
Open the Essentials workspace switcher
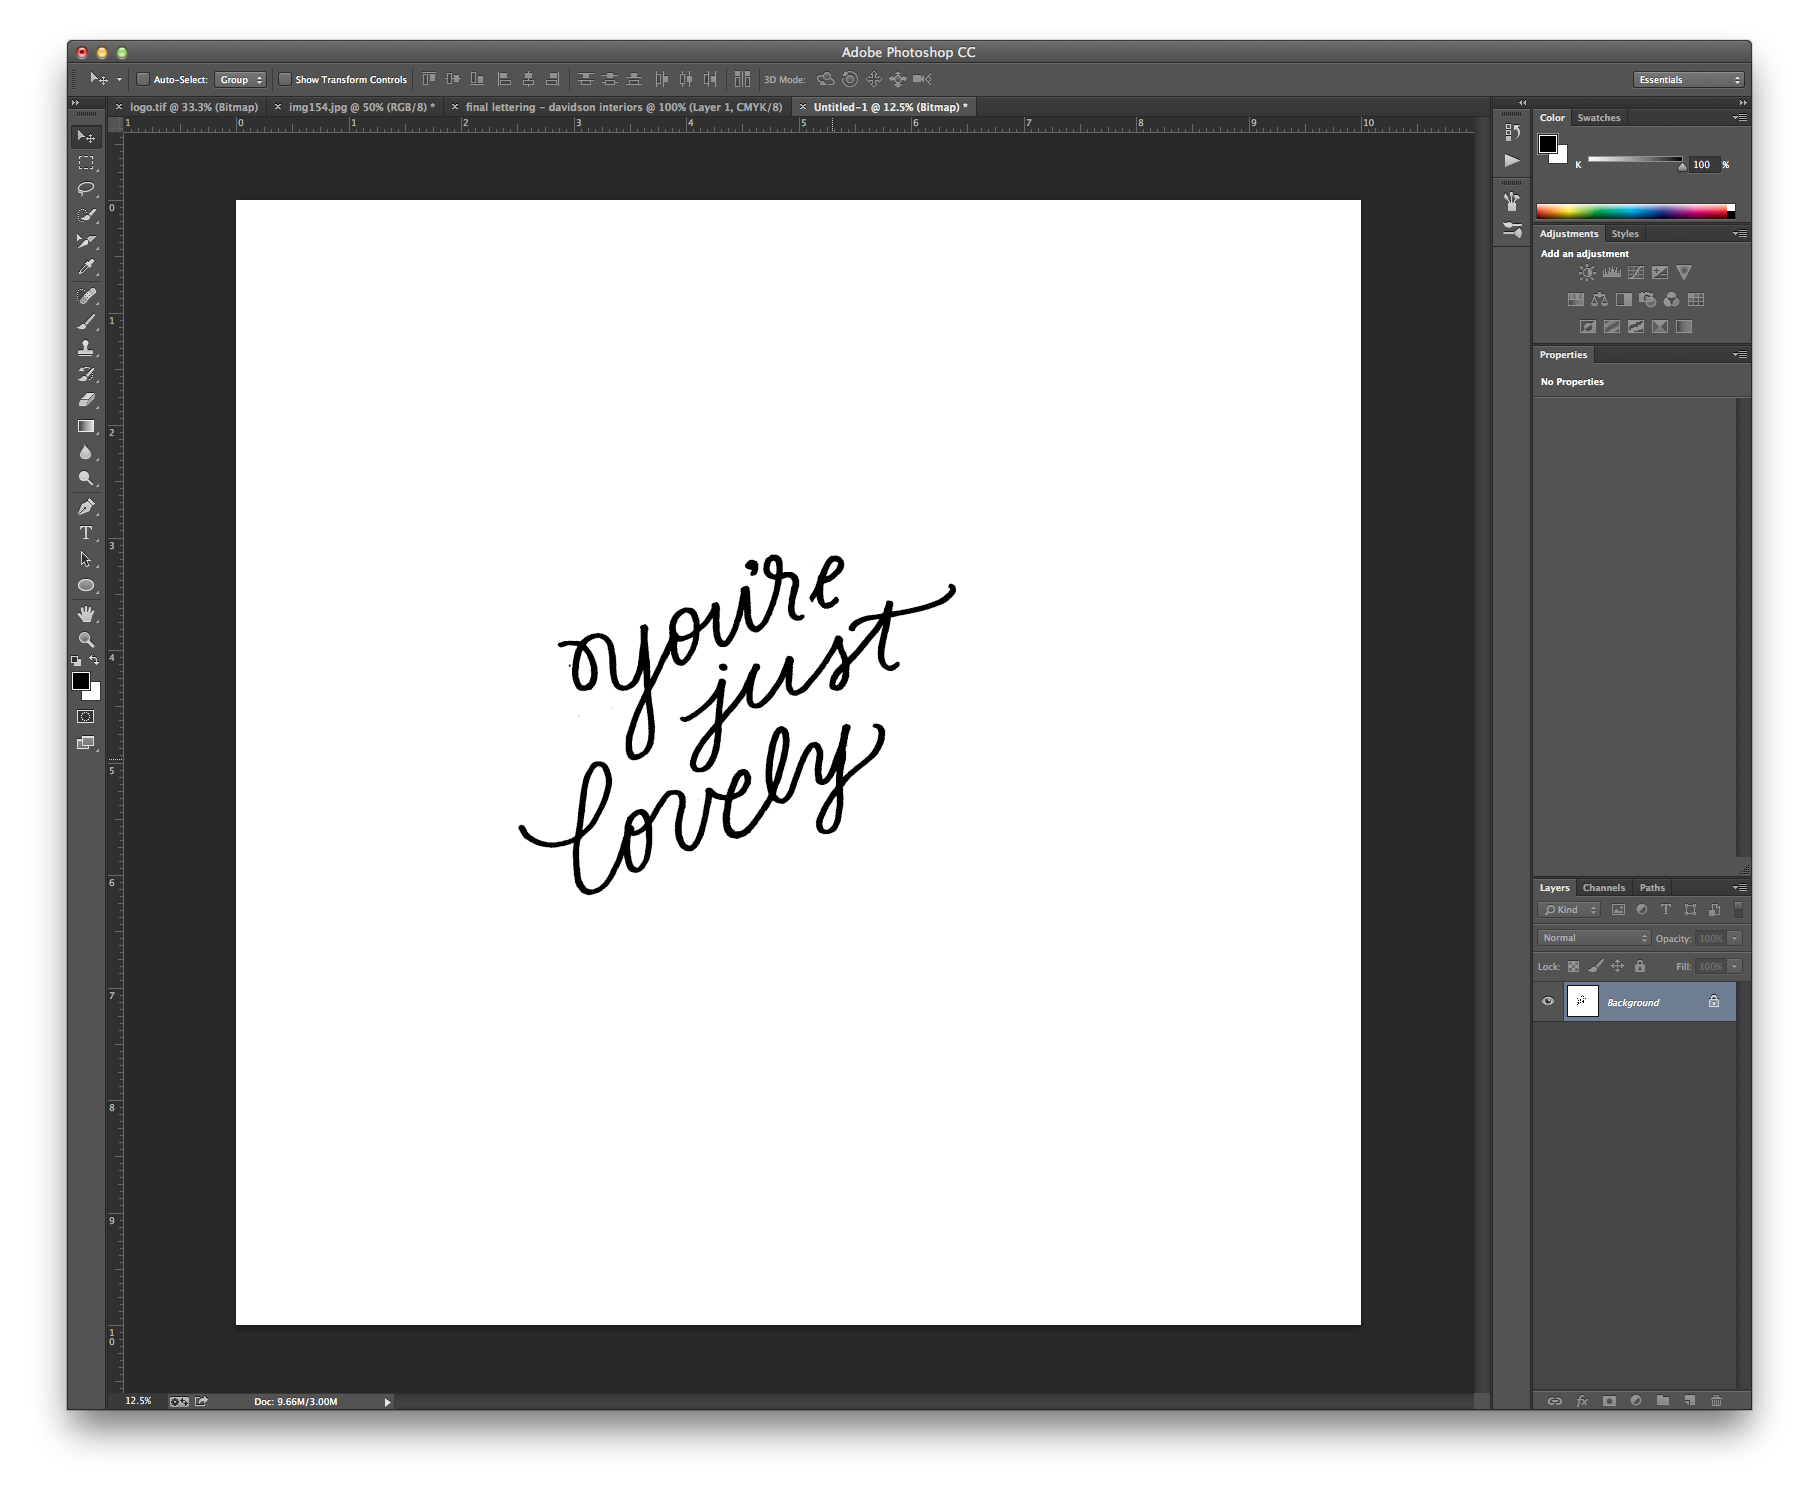[1687, 79]
